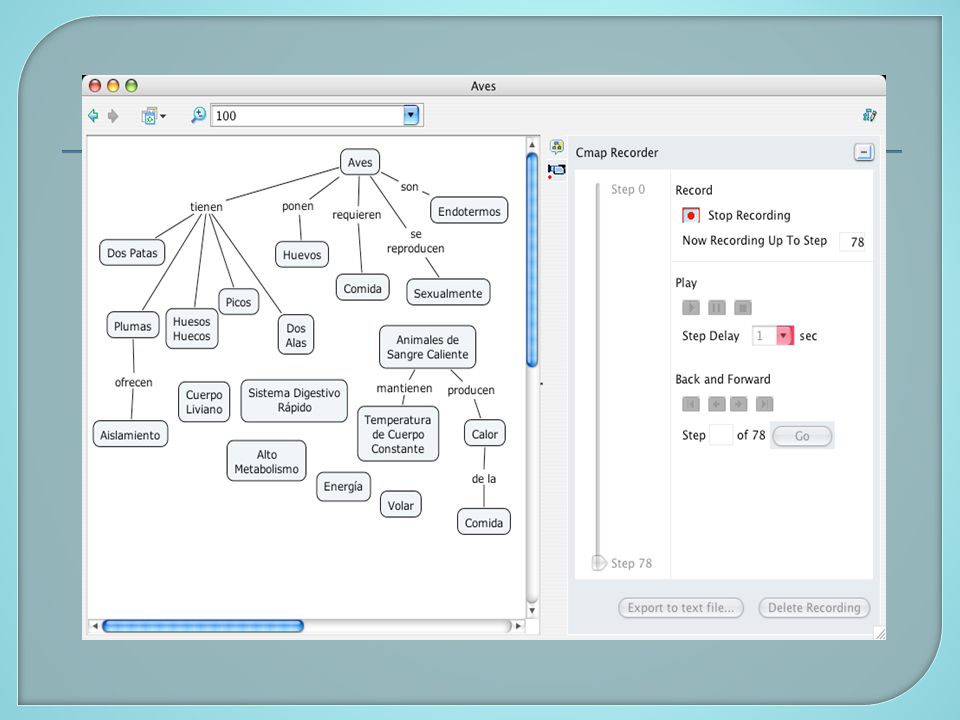The image size is (960, 720).
Task: Select the Dos Patas concept node
Action: point(132,253)
